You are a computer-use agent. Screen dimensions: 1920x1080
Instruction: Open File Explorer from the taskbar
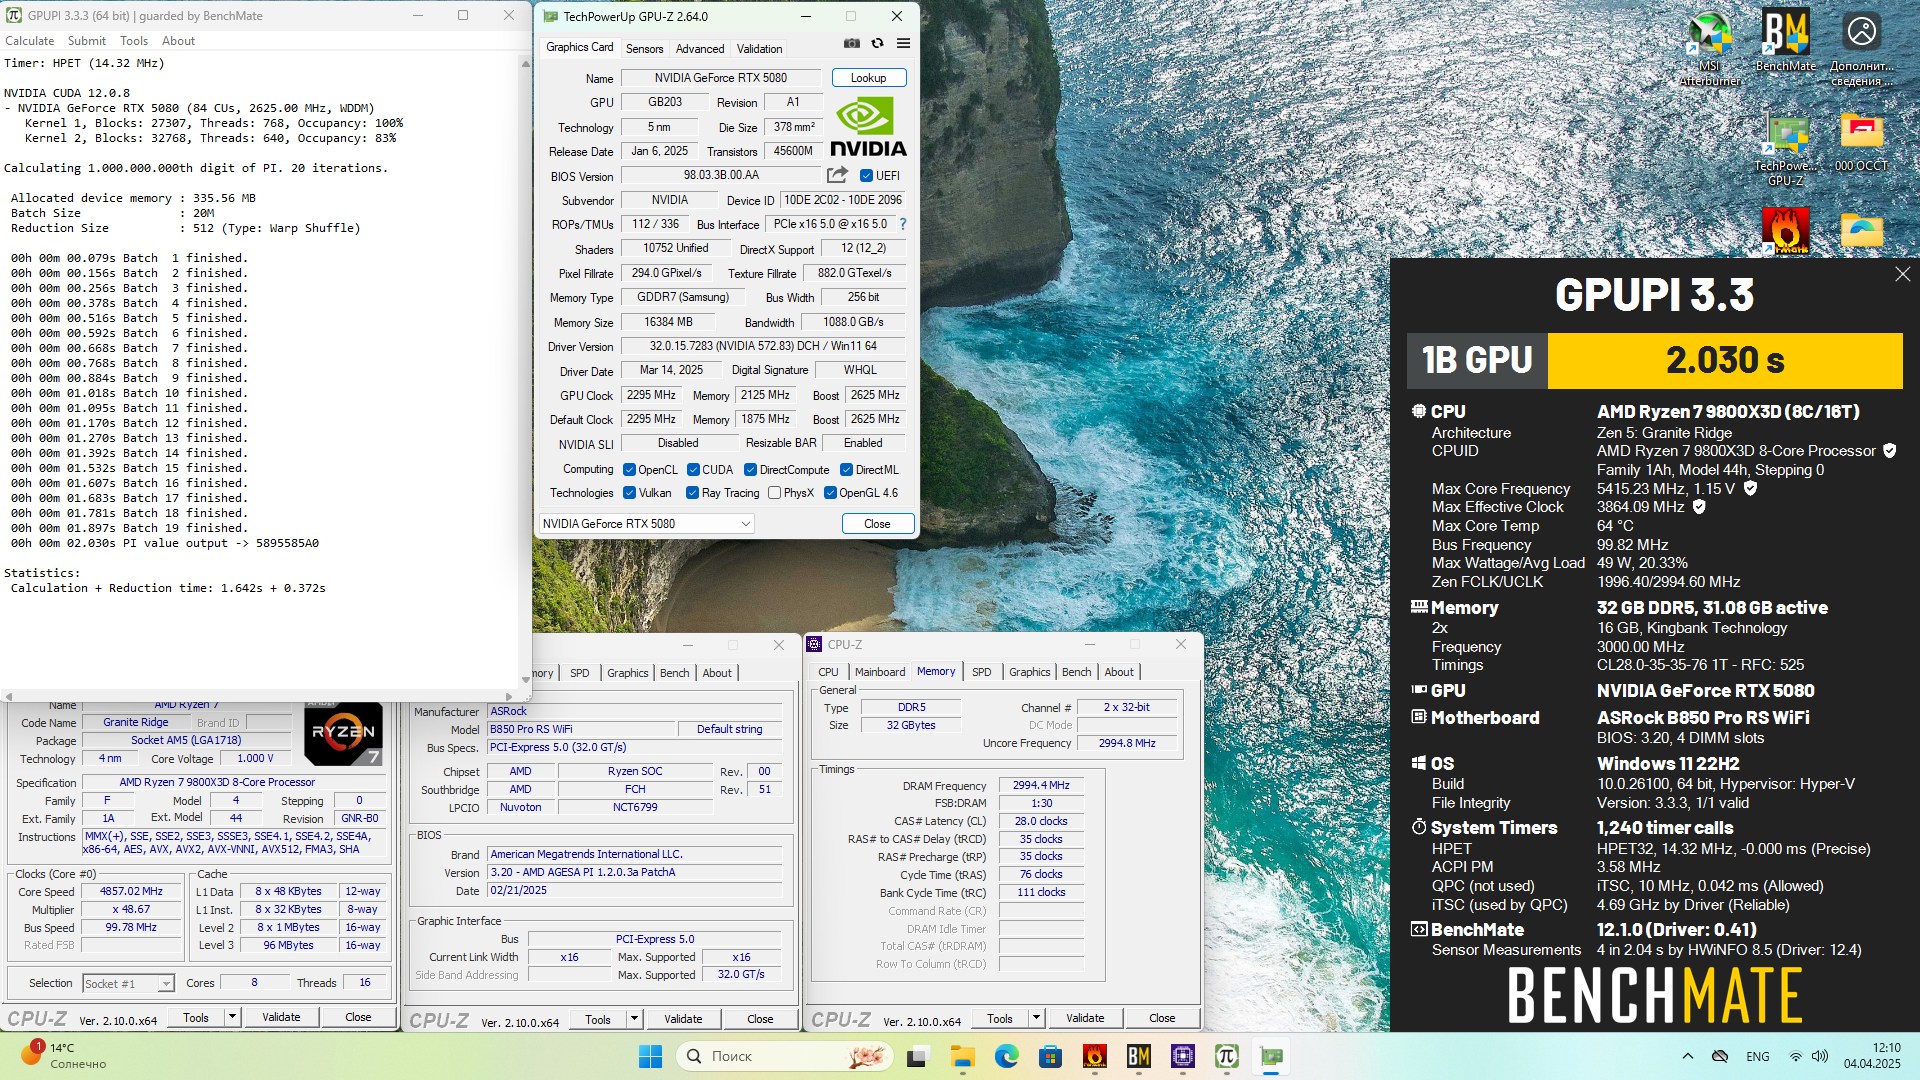(x=962, y=1056)
